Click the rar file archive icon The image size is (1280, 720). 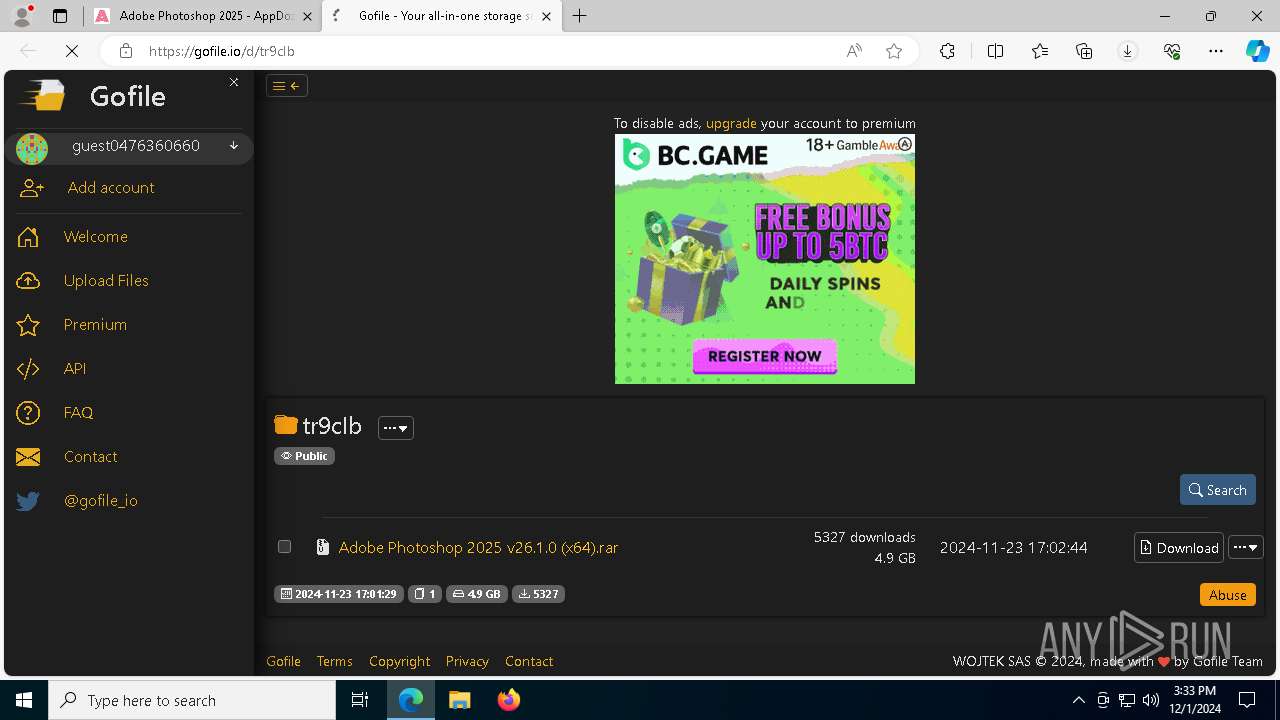tap(322, 547)
